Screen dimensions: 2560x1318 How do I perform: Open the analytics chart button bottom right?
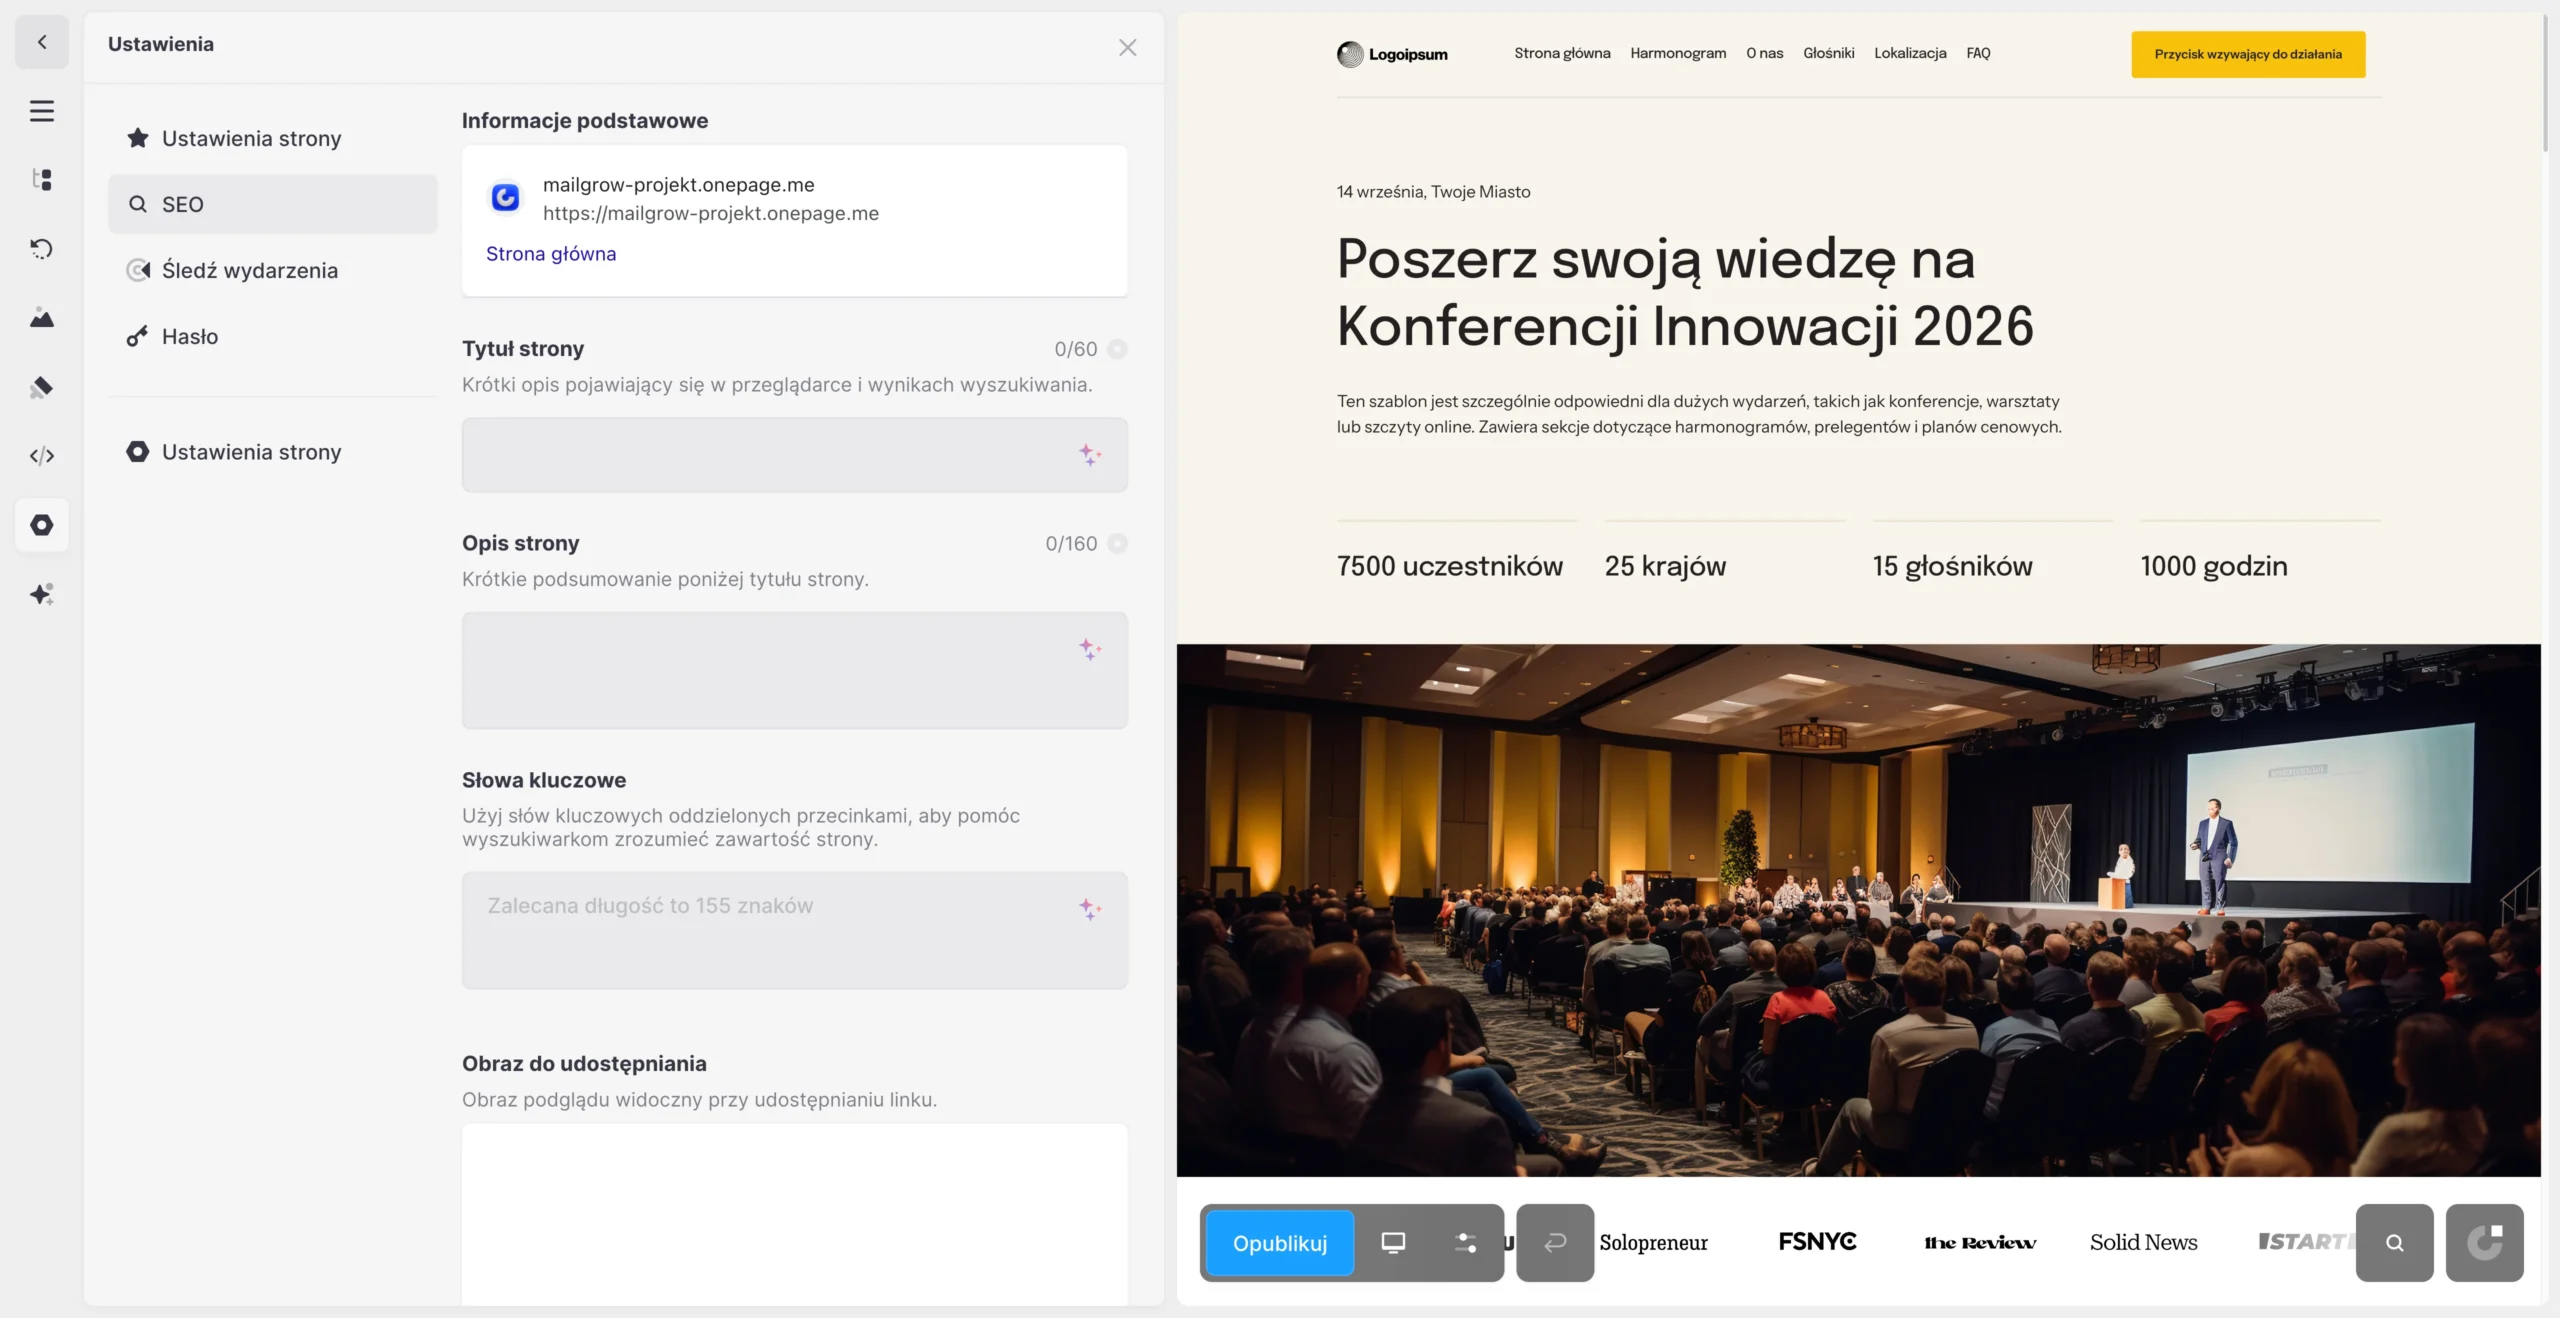[x=2485, y=1243]
